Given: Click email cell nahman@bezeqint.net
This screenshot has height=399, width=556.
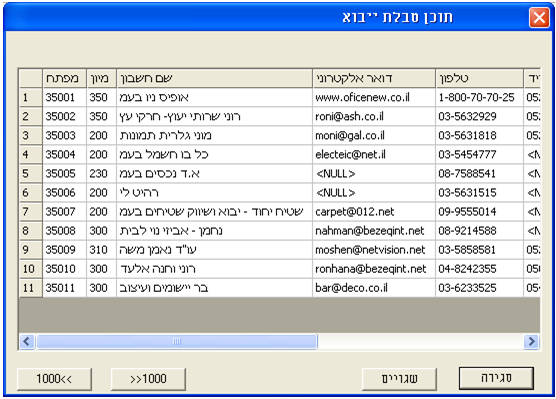Looking at the screenshot, I should 374,231.
